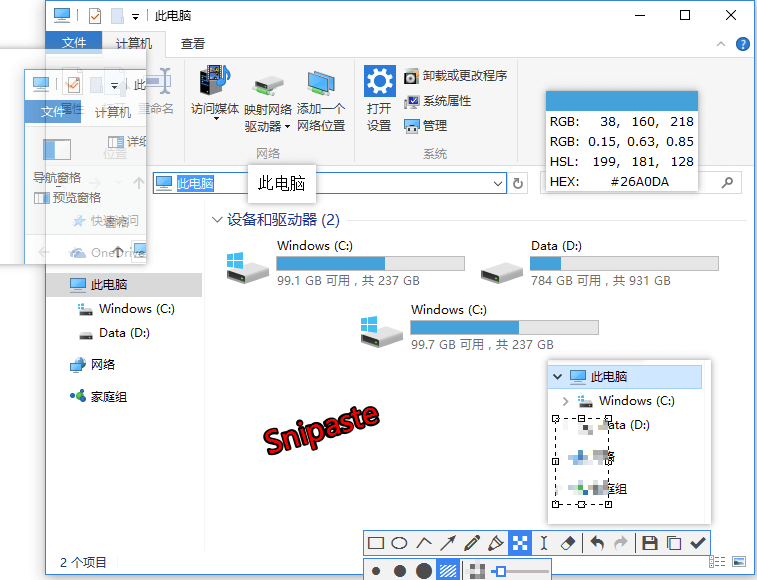Choose the largest brush size dot
The width and height of the screenshot is (757, 580).
[x=423, y=571]
